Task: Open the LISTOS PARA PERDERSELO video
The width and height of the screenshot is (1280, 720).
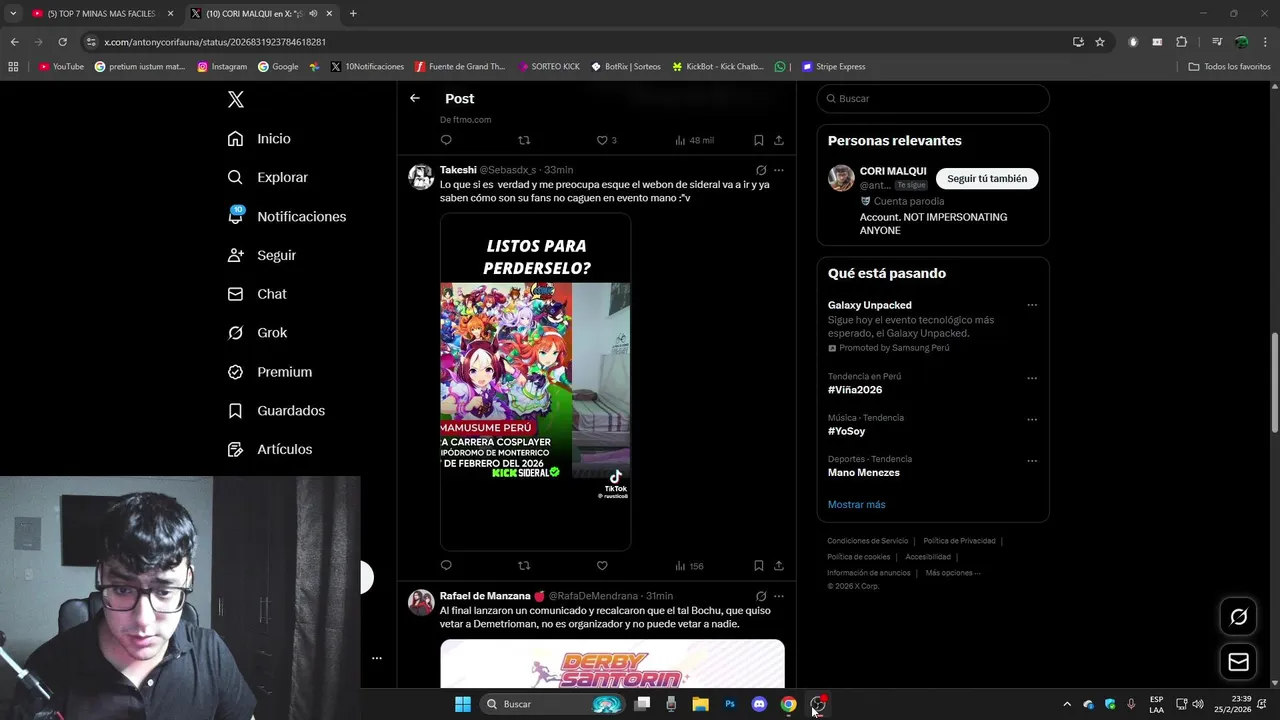Action: 535,381
